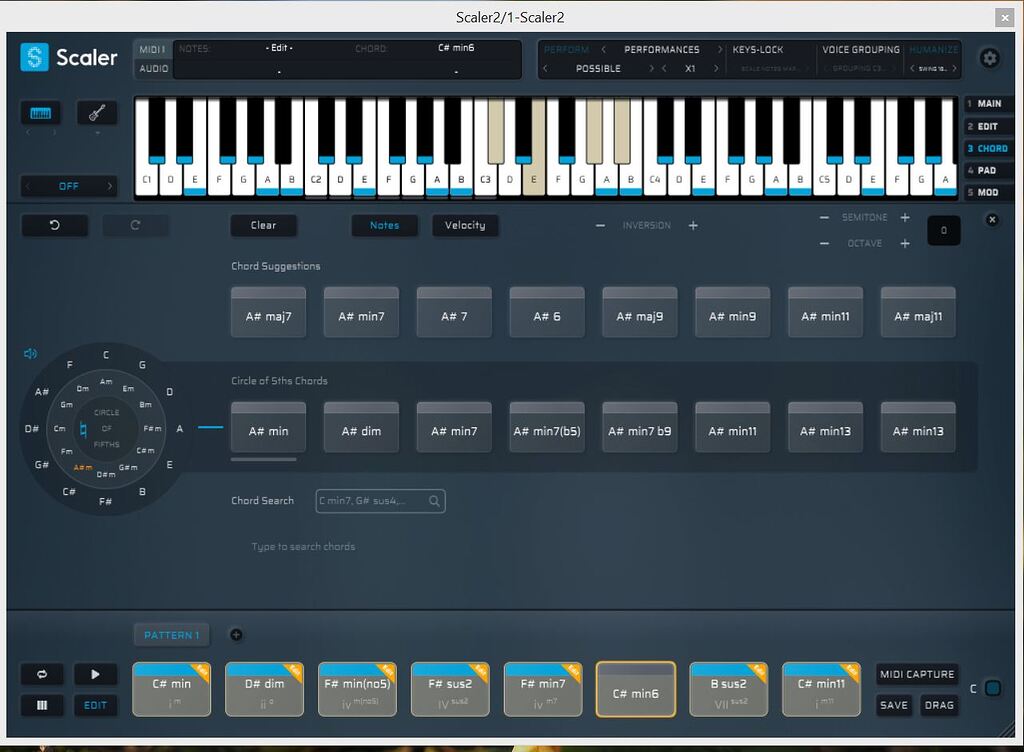
Task: Open MIDI CAPTURE
Action: [917, 674]
